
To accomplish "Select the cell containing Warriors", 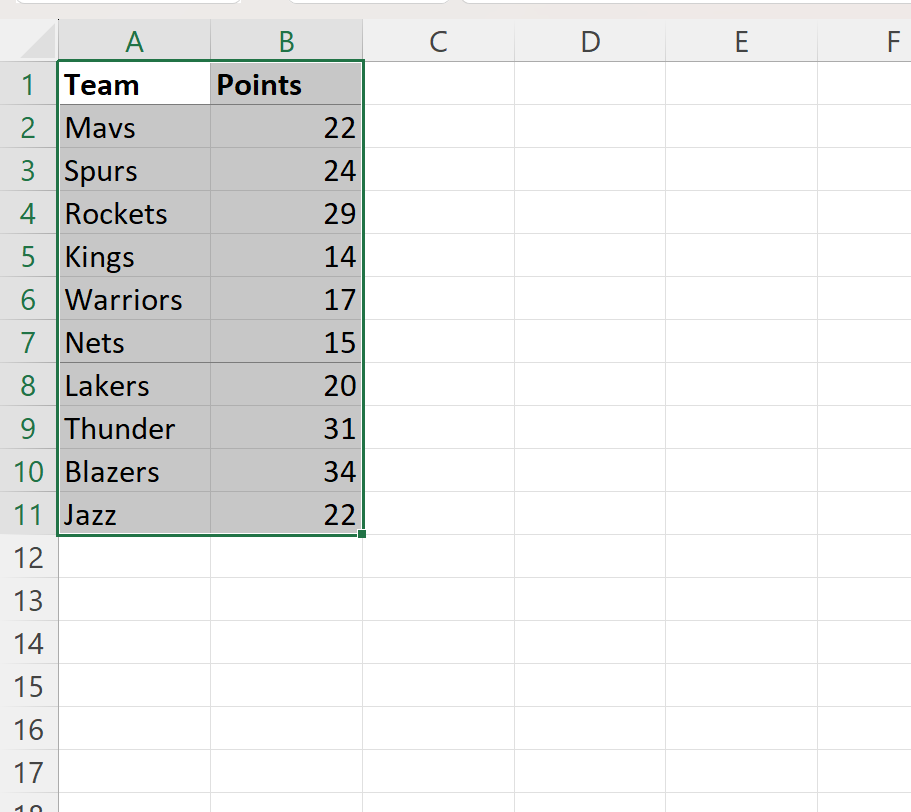I will (x=134, y=299).
